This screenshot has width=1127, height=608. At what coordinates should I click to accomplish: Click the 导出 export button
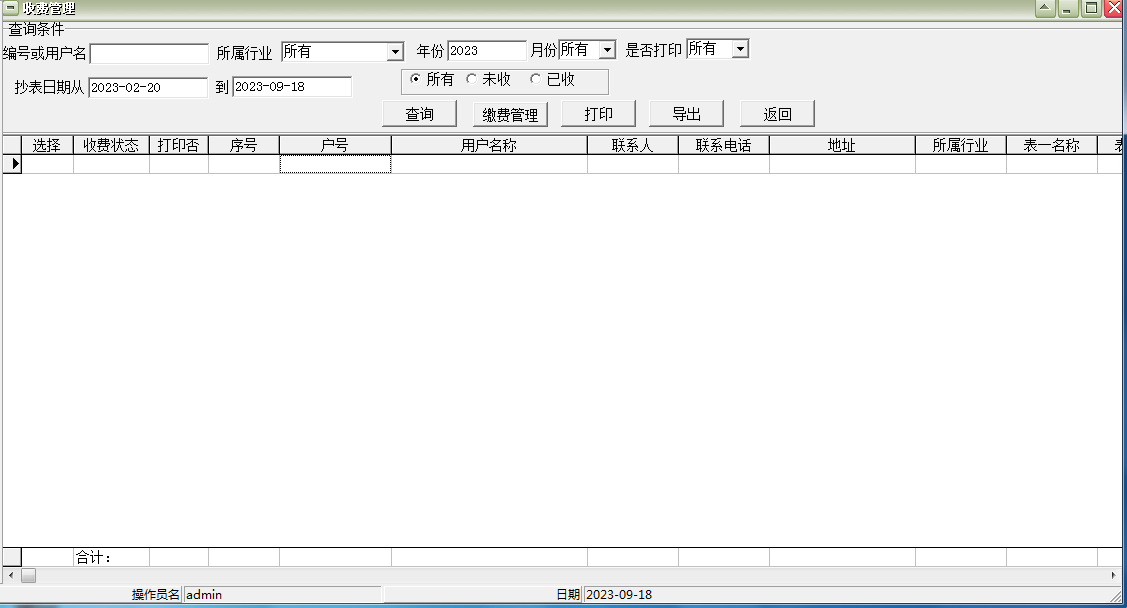[x=686, y=114]
